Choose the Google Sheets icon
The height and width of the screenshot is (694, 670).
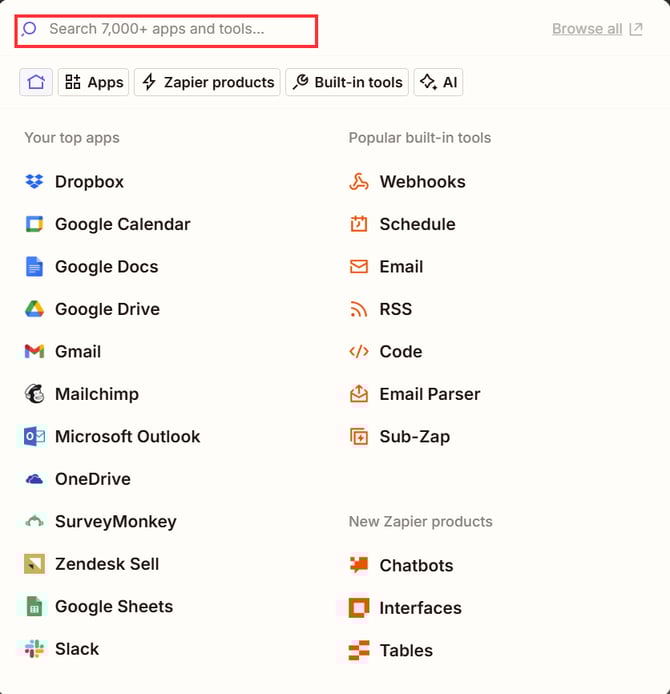[35, 607]
